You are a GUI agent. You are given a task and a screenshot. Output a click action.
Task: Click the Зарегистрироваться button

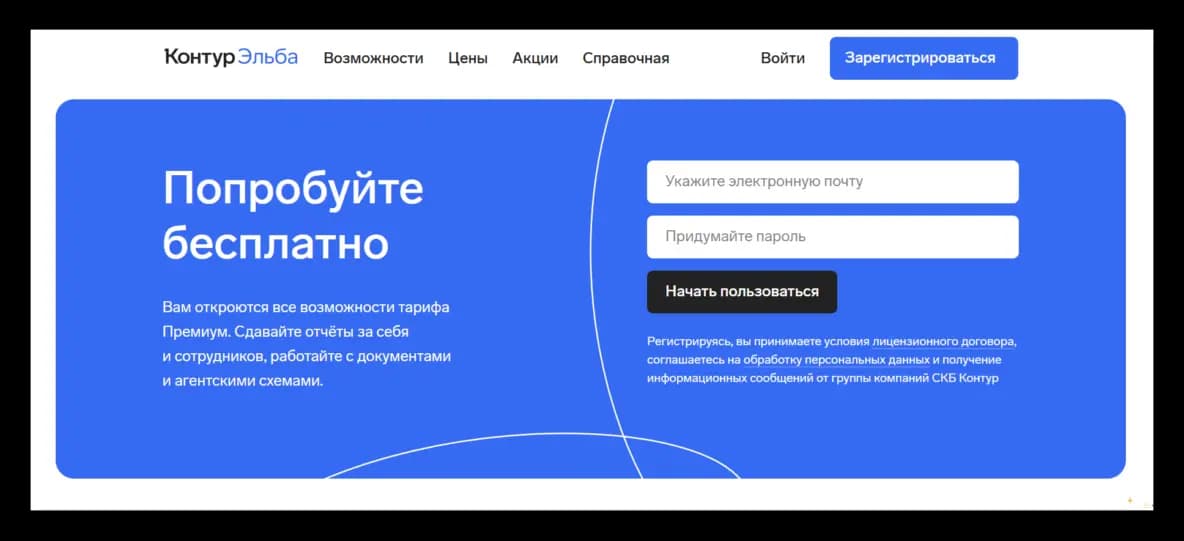[923, 58]
